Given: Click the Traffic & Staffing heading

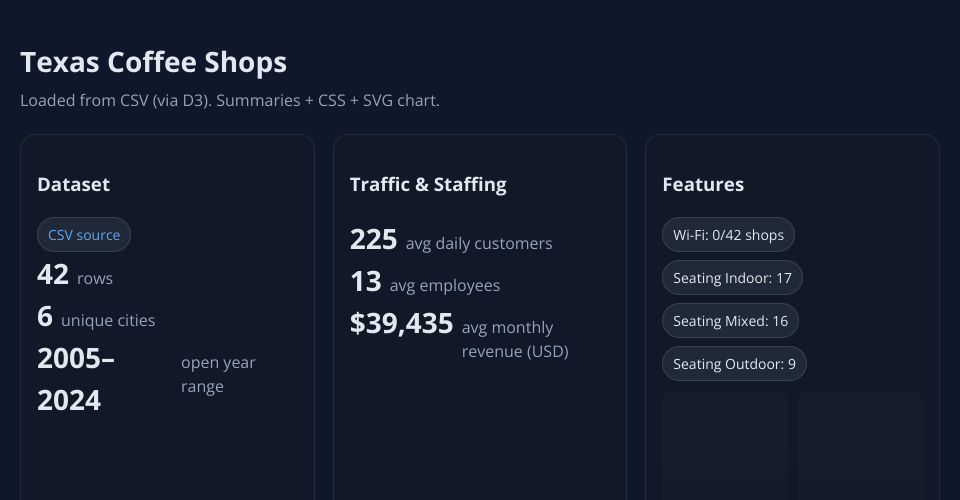Looking at the screenshot, I should click(x=428, y=184).
